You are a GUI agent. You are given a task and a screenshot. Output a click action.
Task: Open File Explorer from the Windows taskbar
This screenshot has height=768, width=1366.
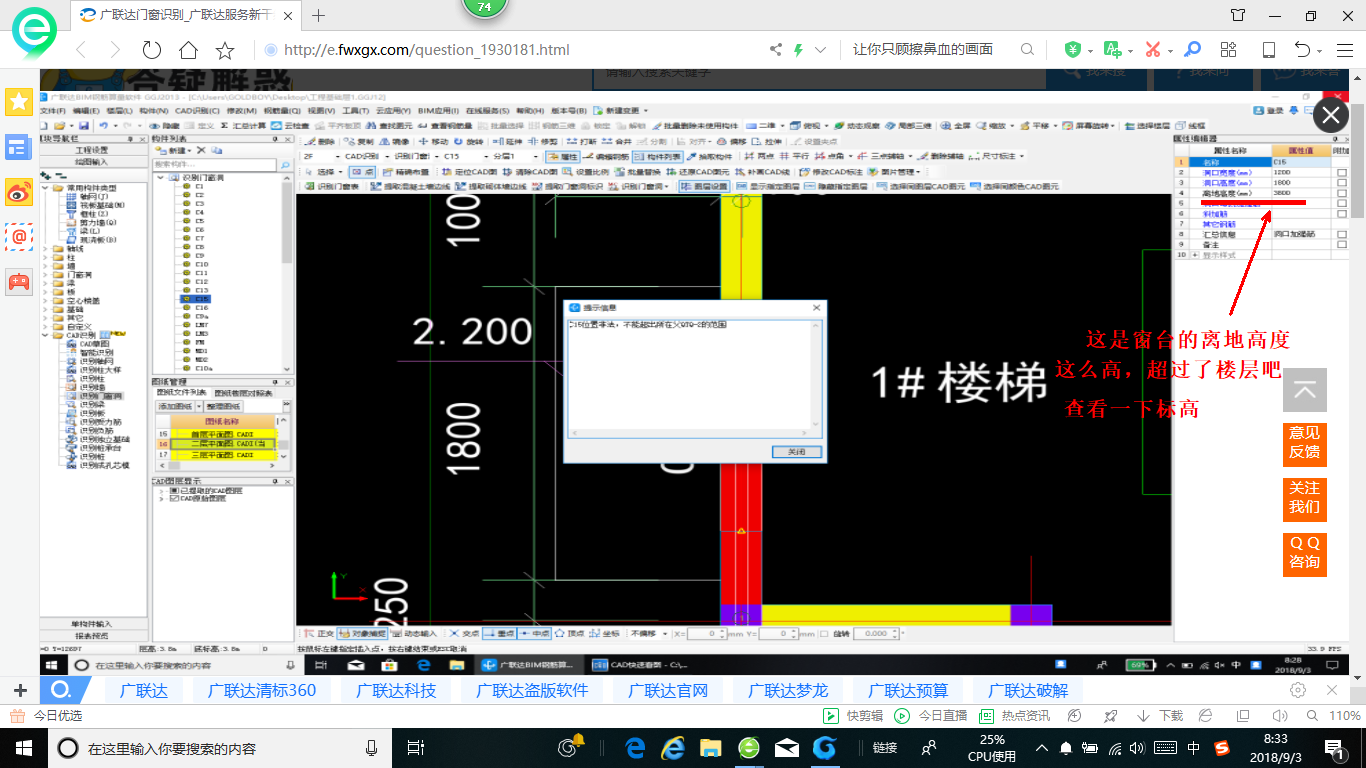711,747
